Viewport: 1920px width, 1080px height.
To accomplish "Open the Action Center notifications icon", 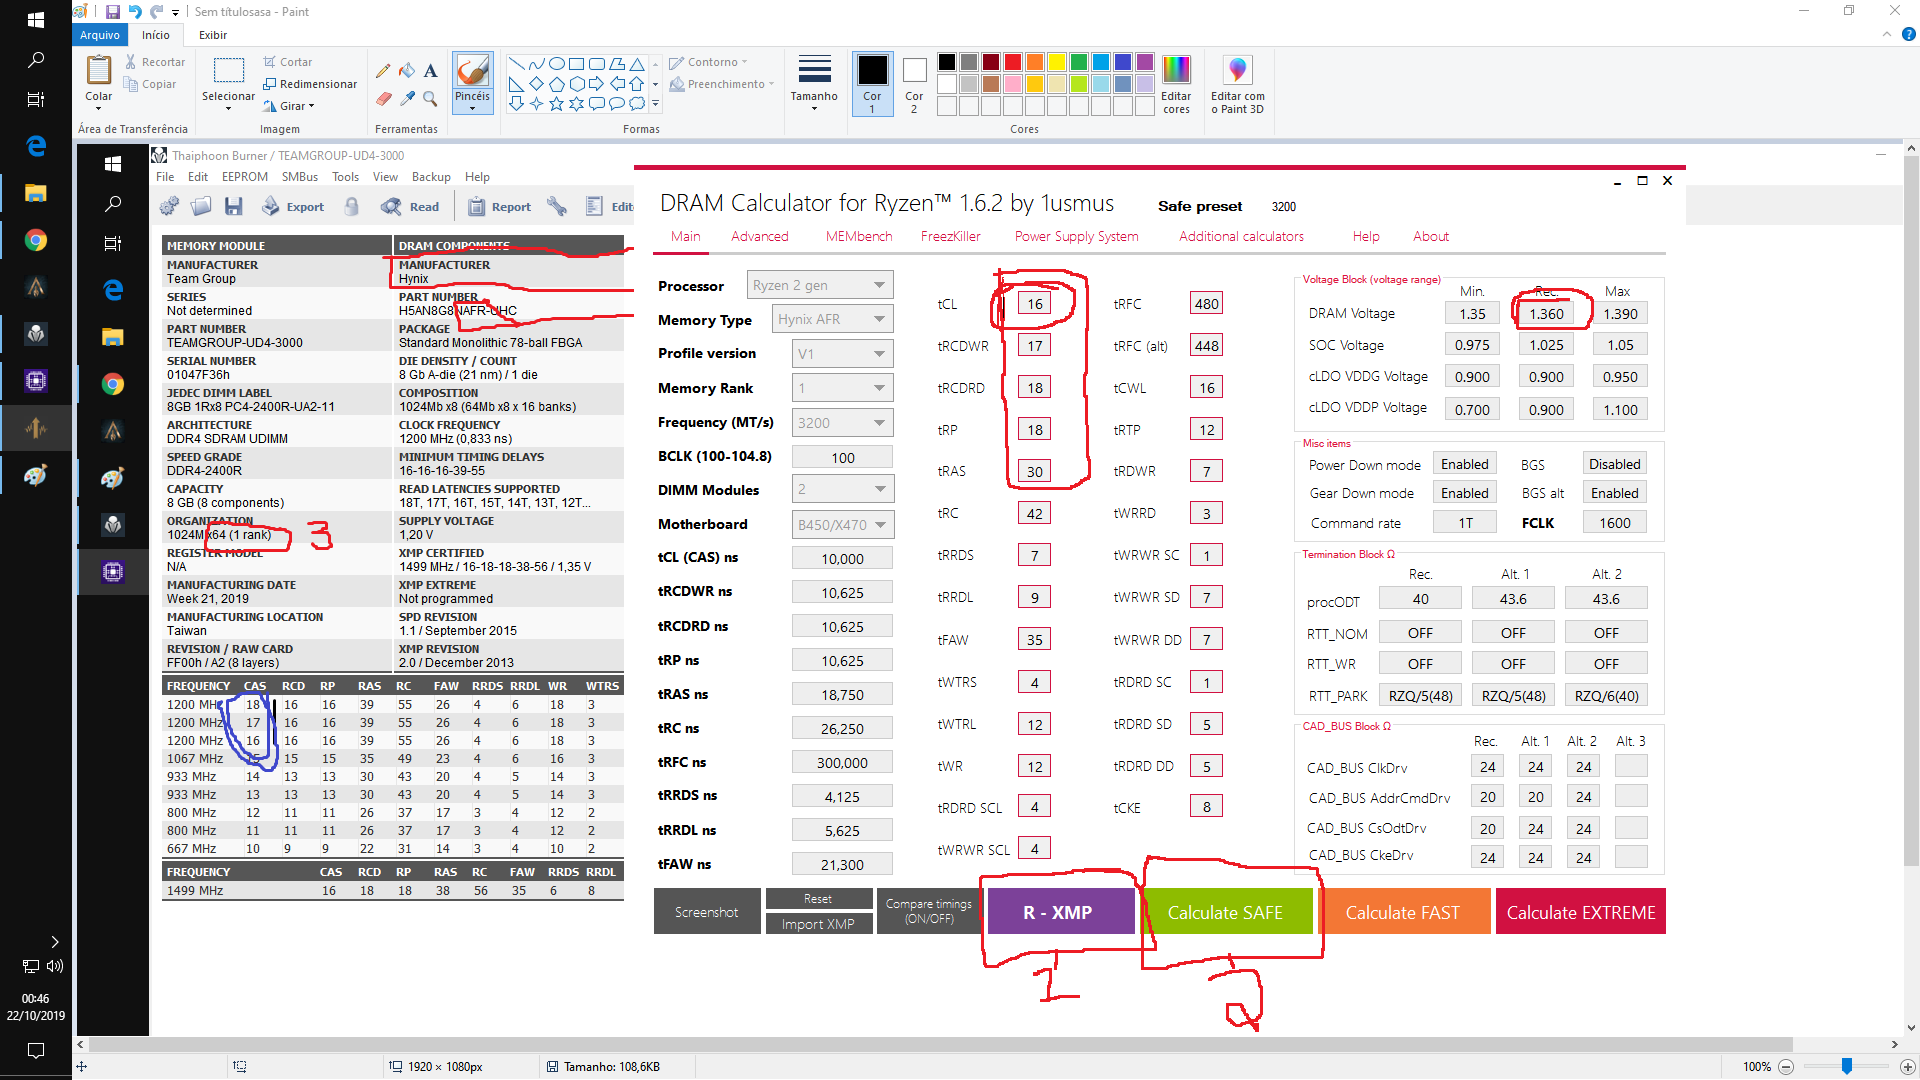I will pyautogui.click(x=36, y=1050).
